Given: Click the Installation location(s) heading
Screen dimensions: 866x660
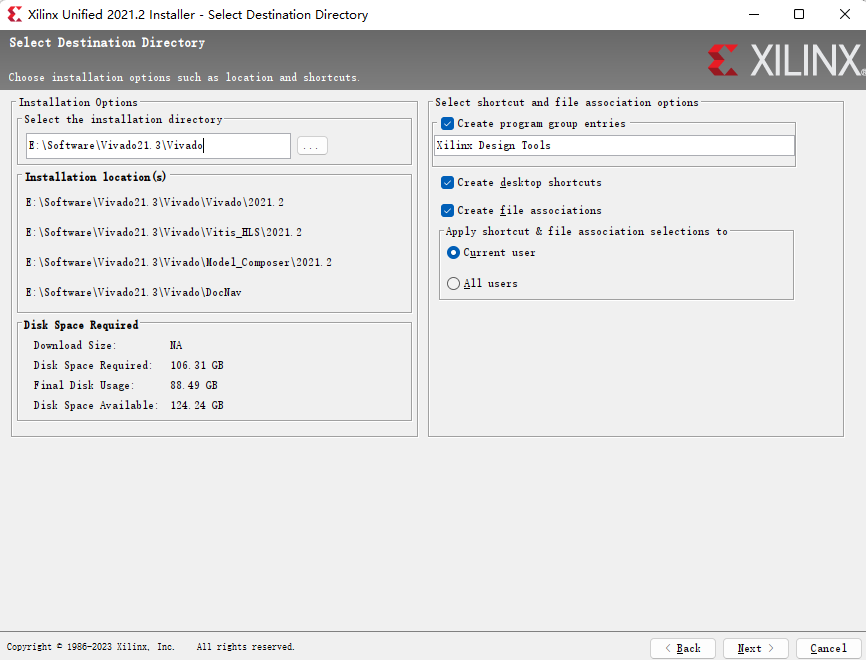Looking at the screenshot, I should point(95,177).
